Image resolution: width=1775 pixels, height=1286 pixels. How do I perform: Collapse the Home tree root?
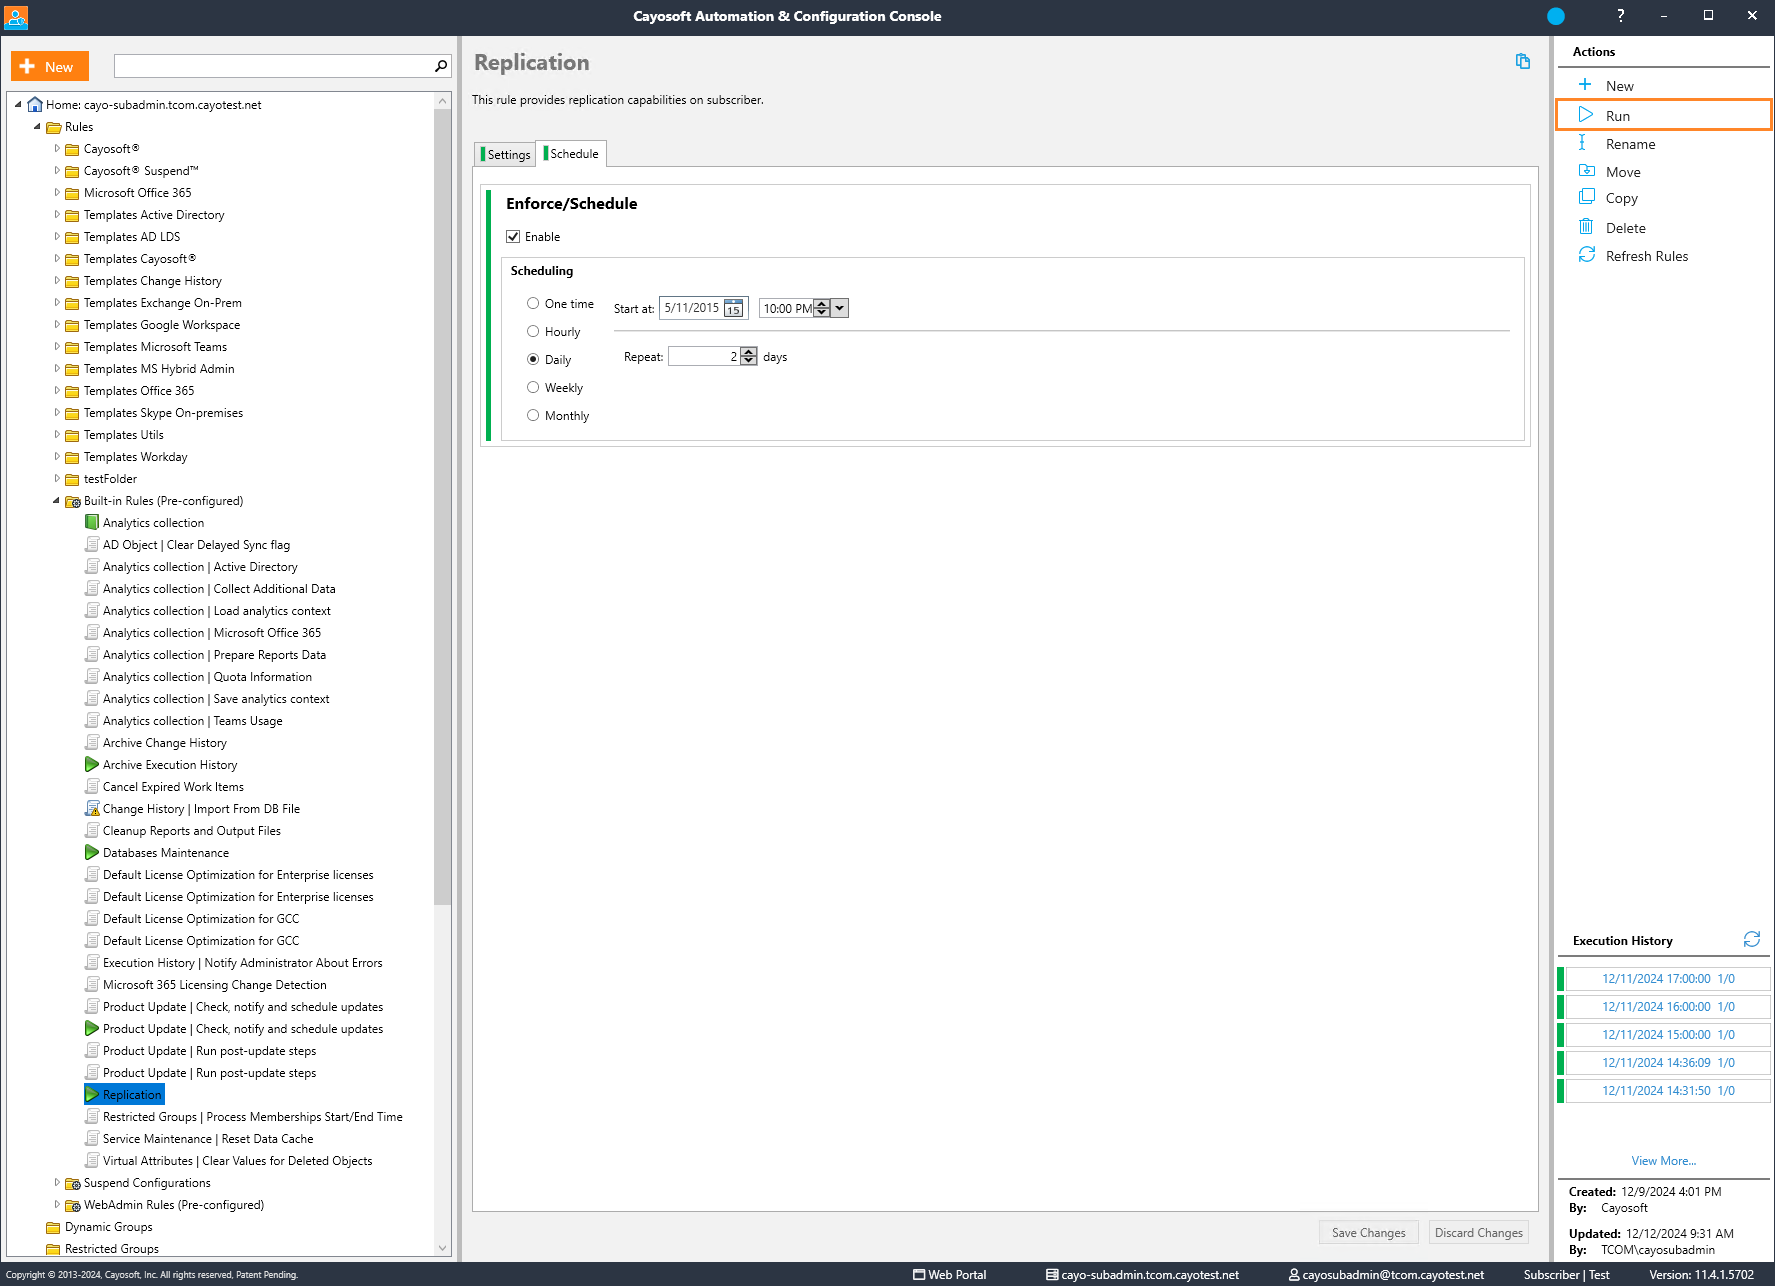[x=18, y=105]
